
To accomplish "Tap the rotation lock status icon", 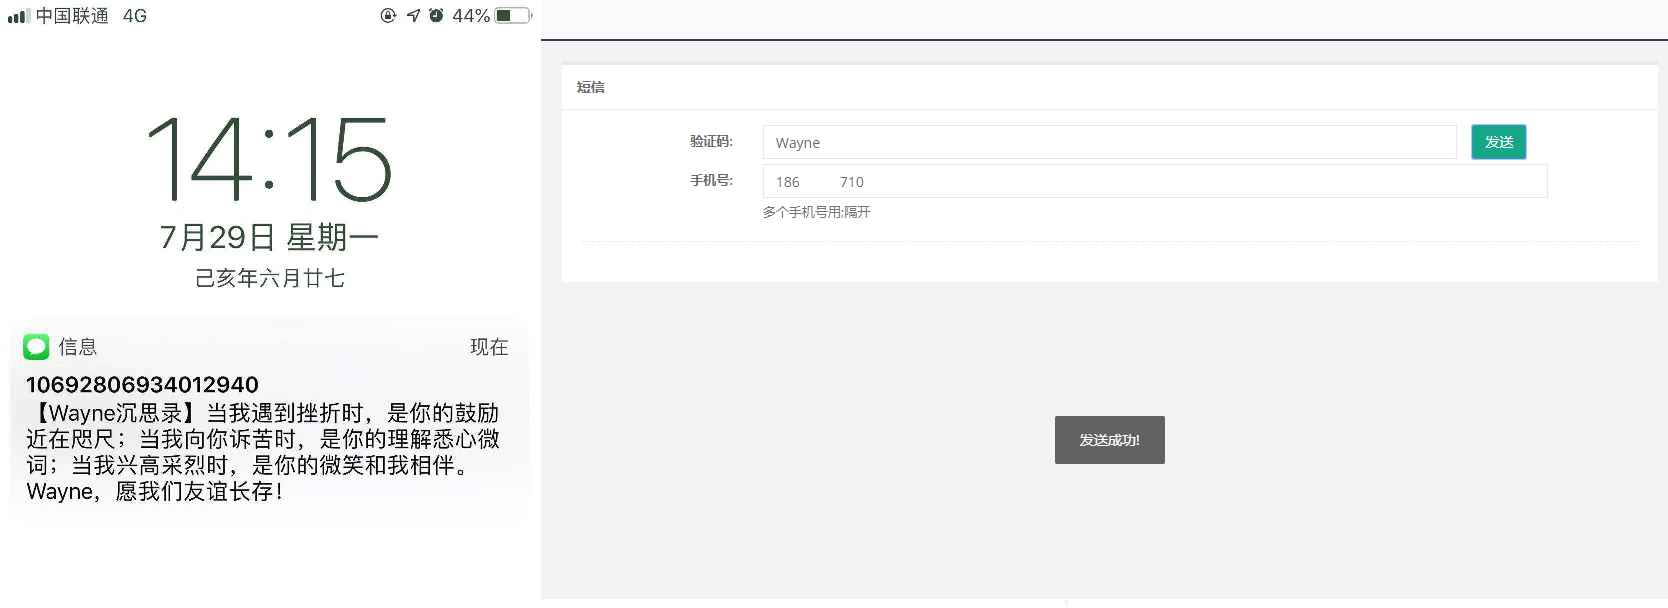I will click(388, 15).
